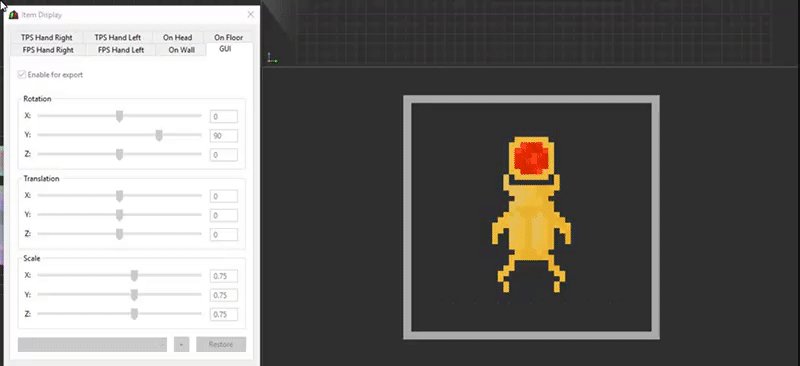This screenshot has height=366, width=800.
Task: Click the axis gizmo icon in viewport
Action: [272, 59]
